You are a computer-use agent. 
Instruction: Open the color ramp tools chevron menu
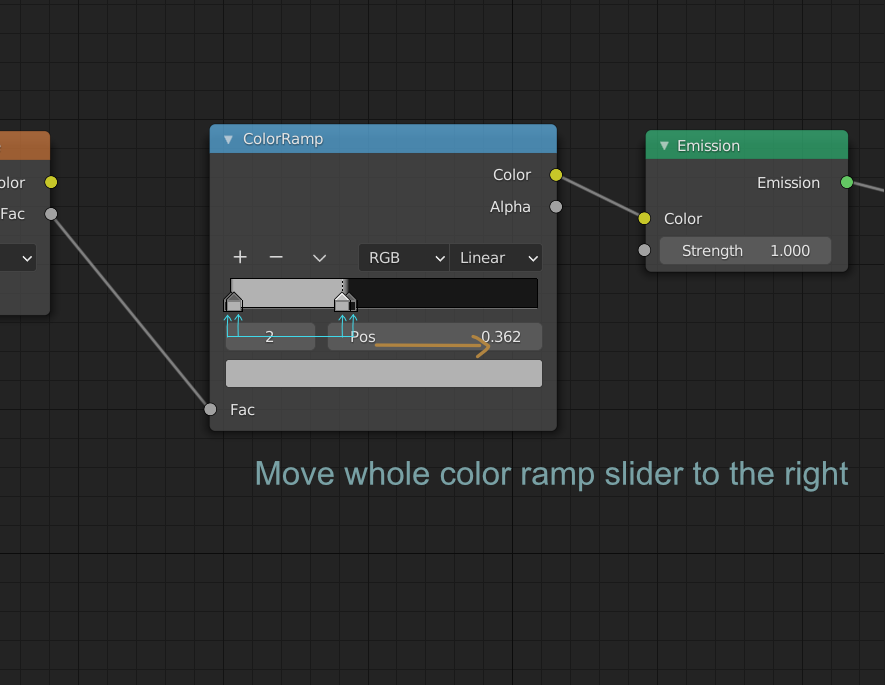pos(319,258)
